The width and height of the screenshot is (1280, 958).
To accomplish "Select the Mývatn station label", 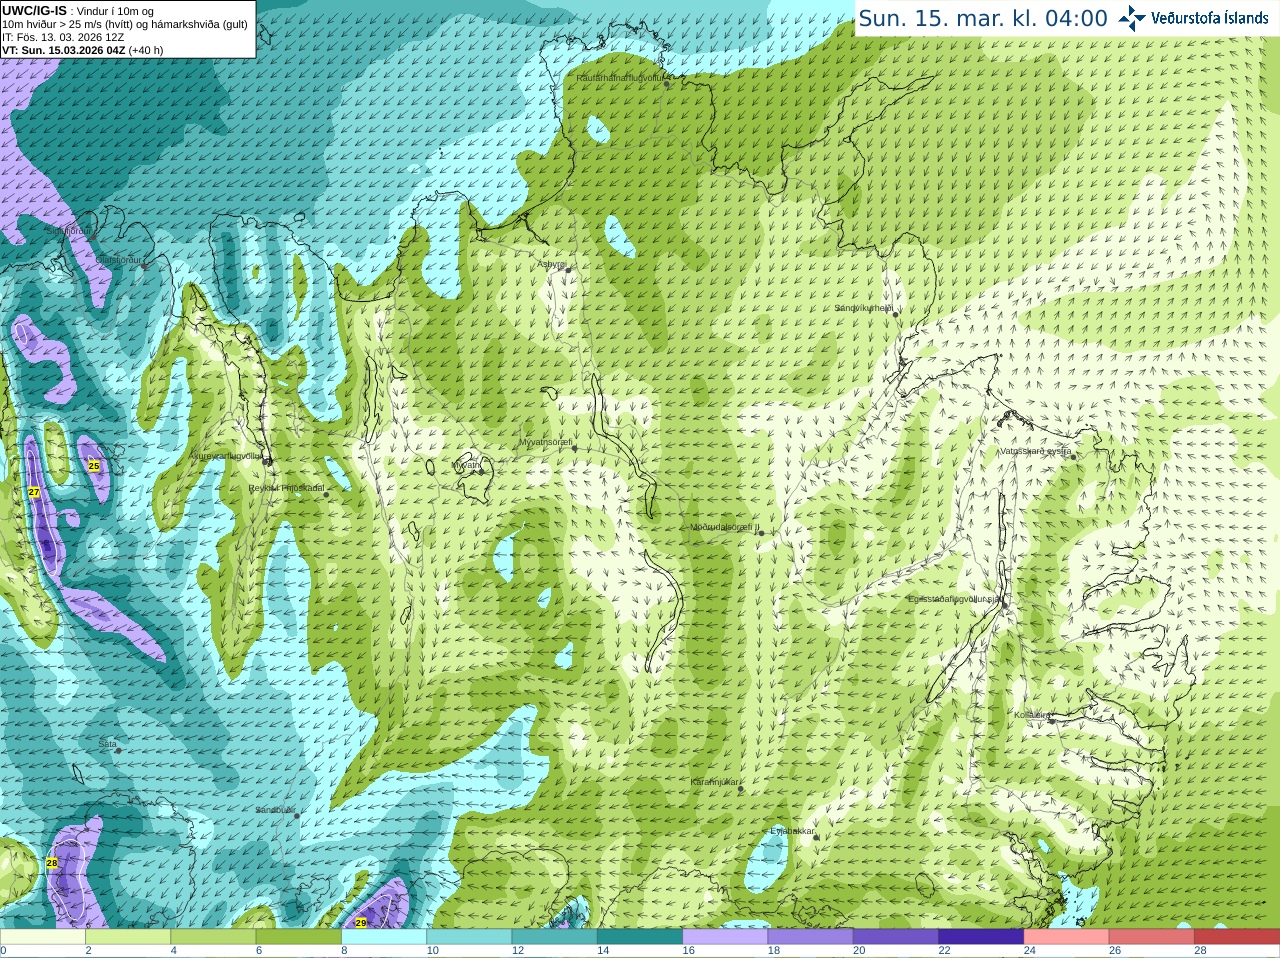I will pos(466,465).
